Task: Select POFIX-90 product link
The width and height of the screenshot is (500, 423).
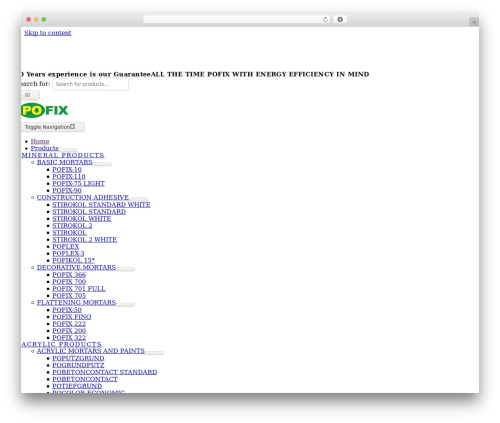Action: click(x=67, y=191)
